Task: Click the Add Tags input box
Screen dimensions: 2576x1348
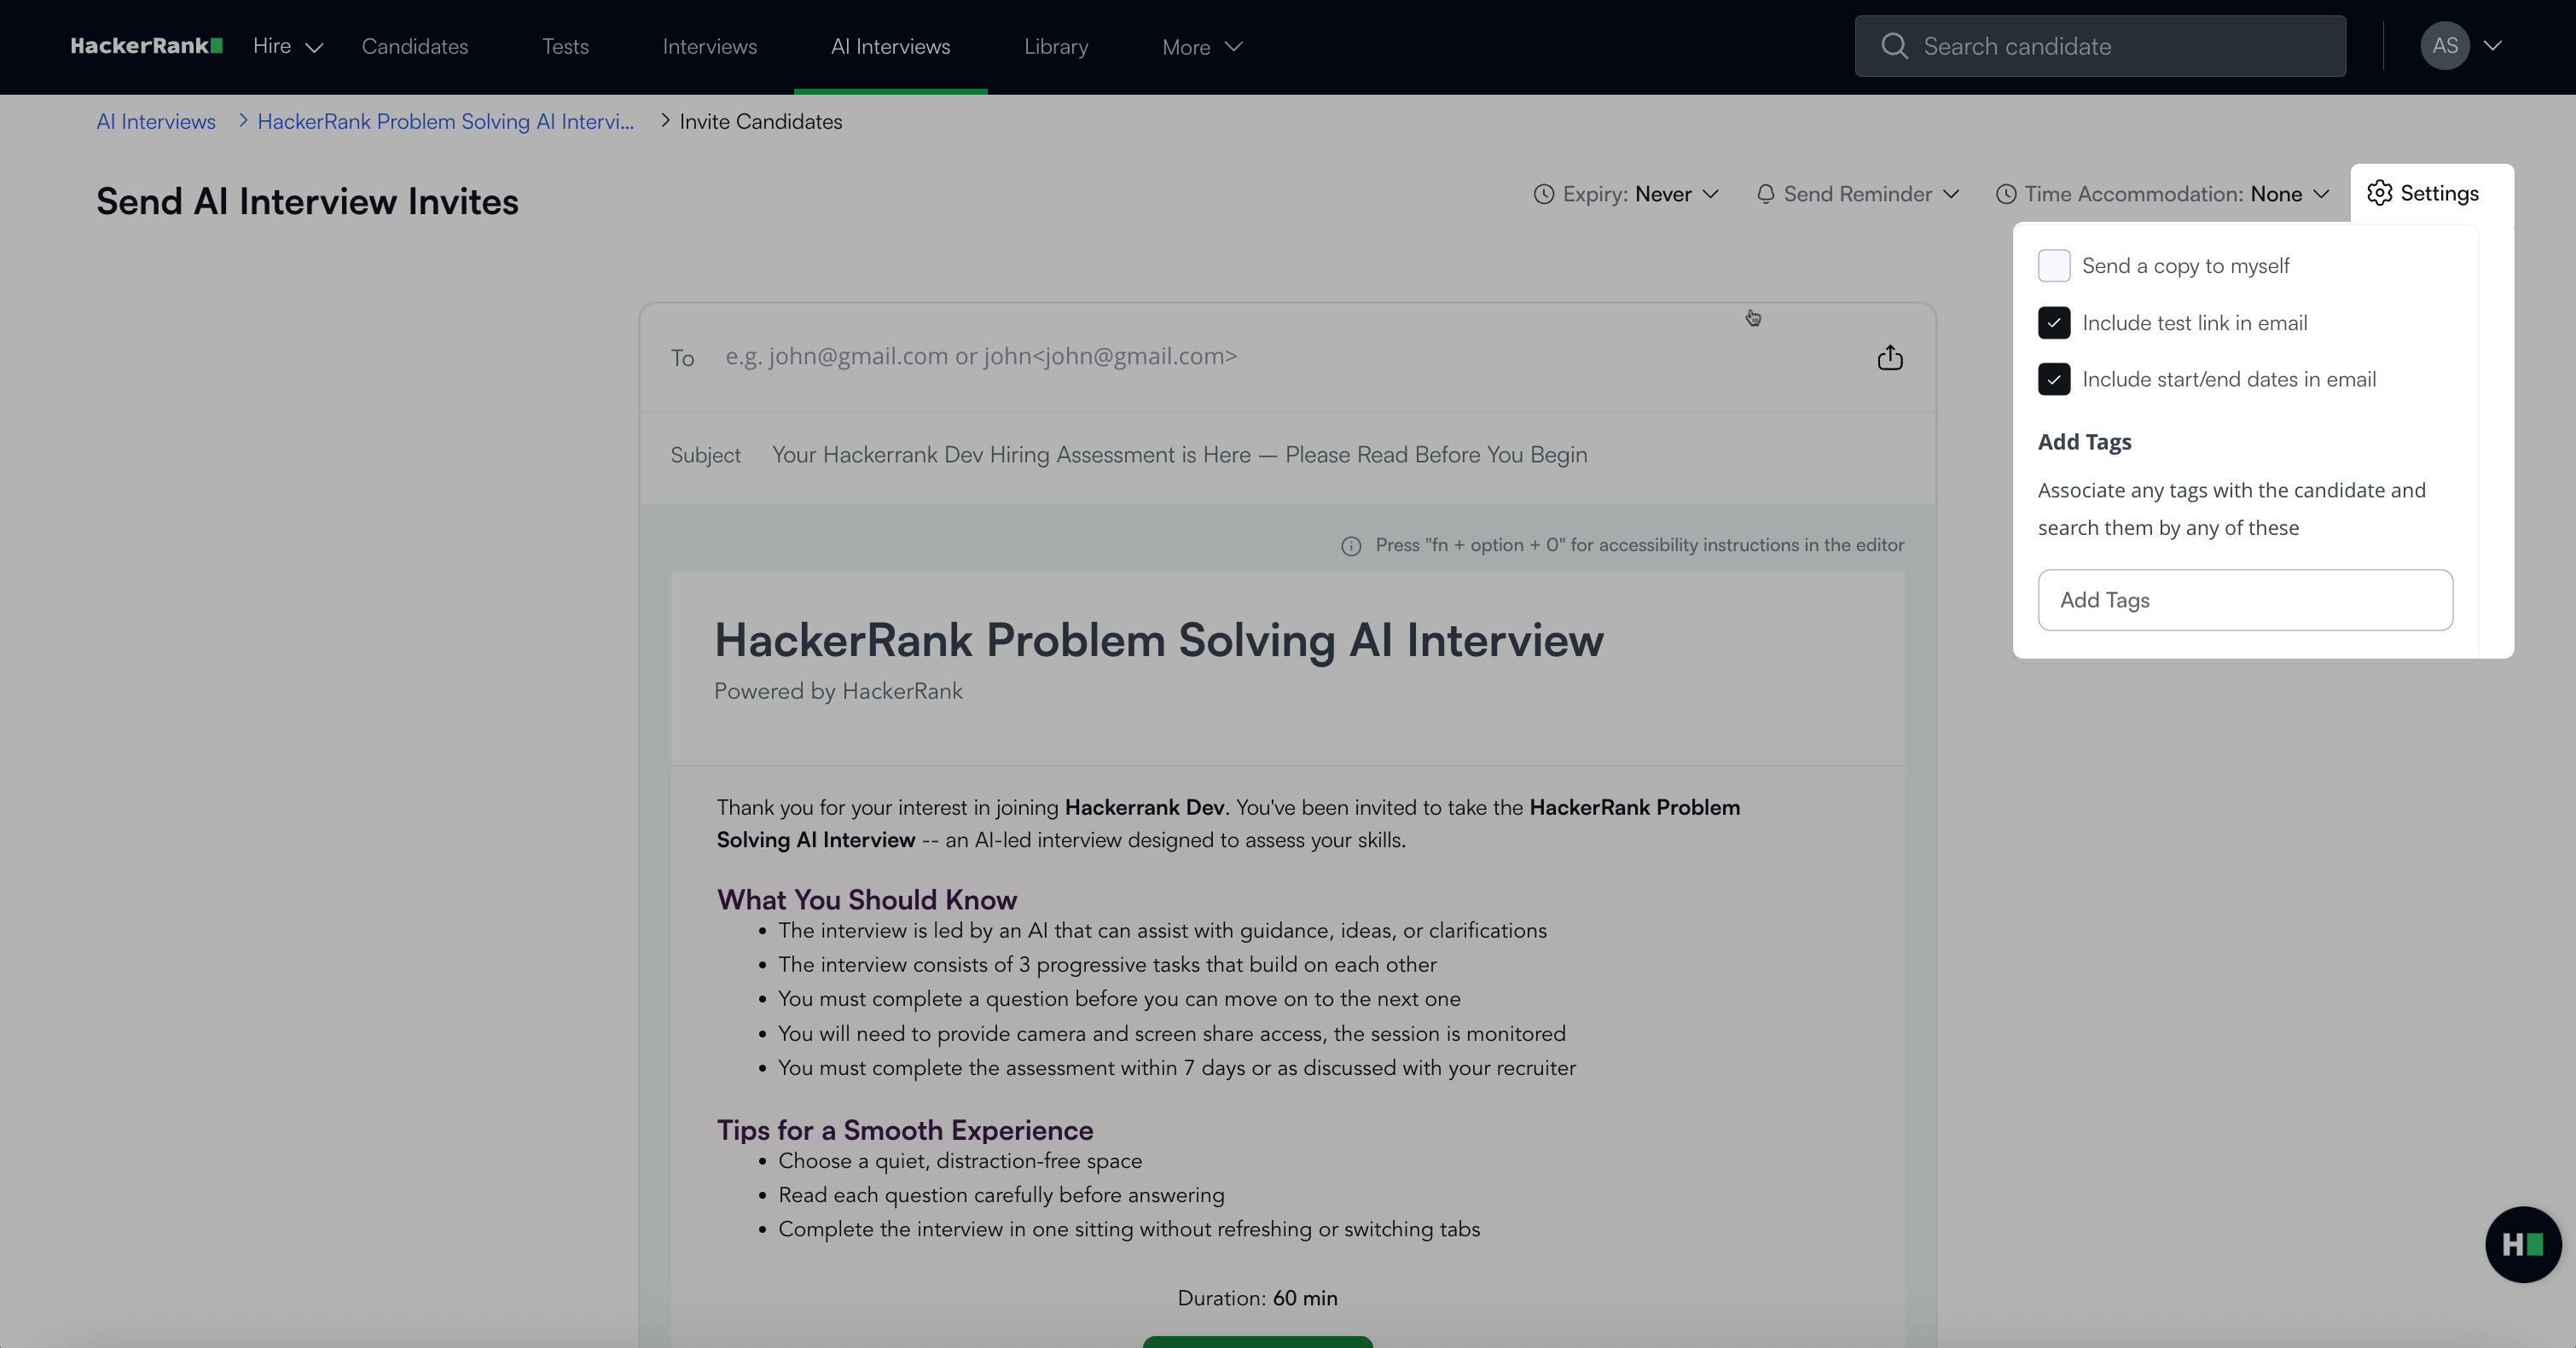Action: click(2245, 600)
